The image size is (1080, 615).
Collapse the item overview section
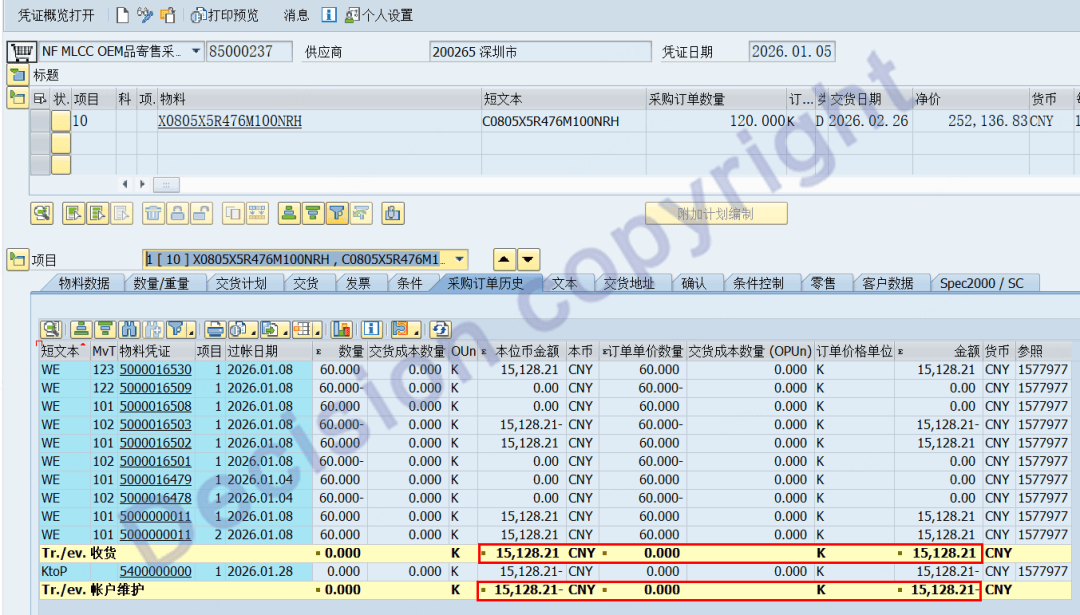coord(18,98)
